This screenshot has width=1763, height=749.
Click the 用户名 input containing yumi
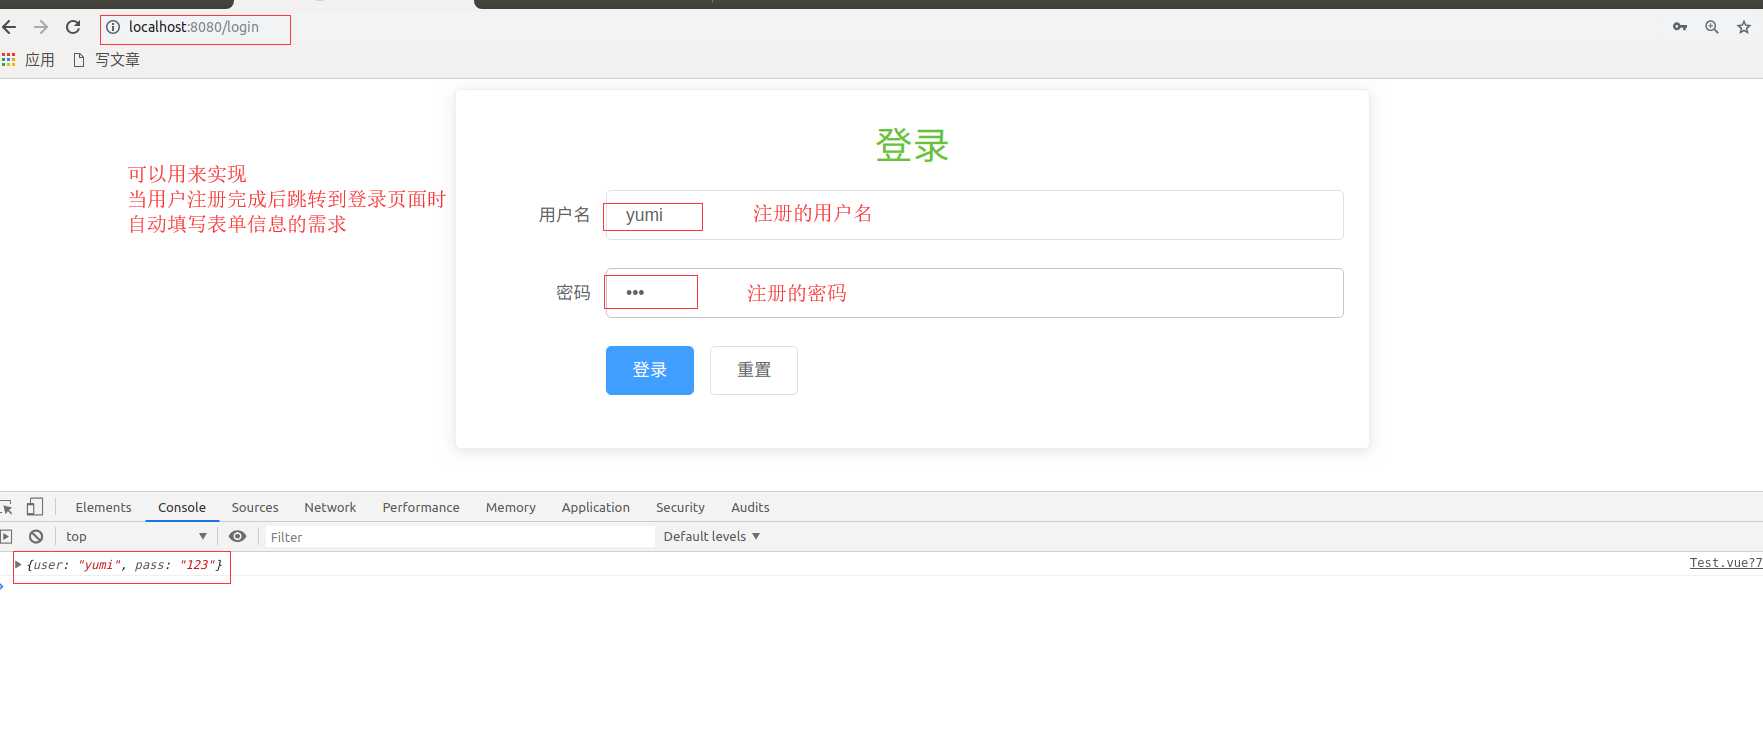coord(974,215)
